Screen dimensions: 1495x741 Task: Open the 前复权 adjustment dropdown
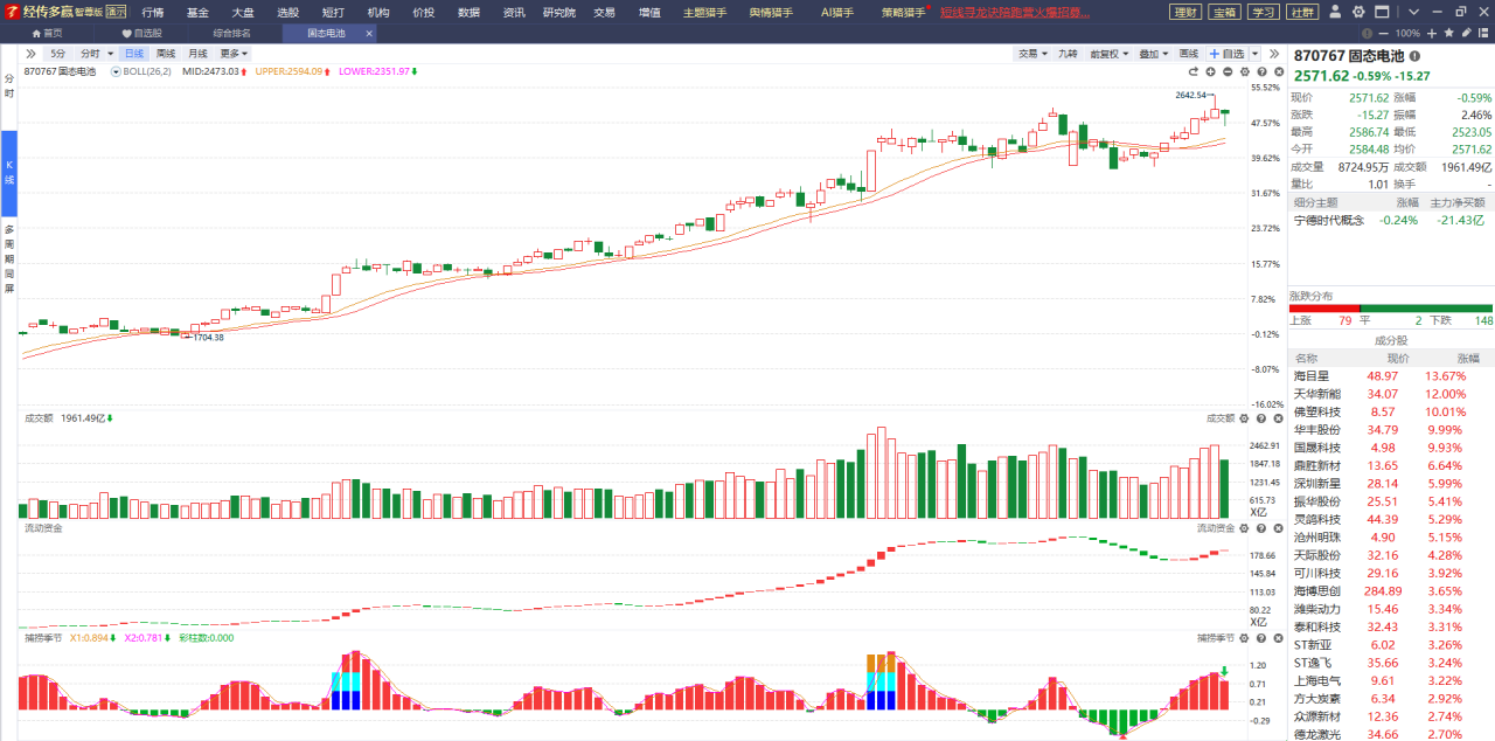pyautogui.click(x=1108, y=54)
